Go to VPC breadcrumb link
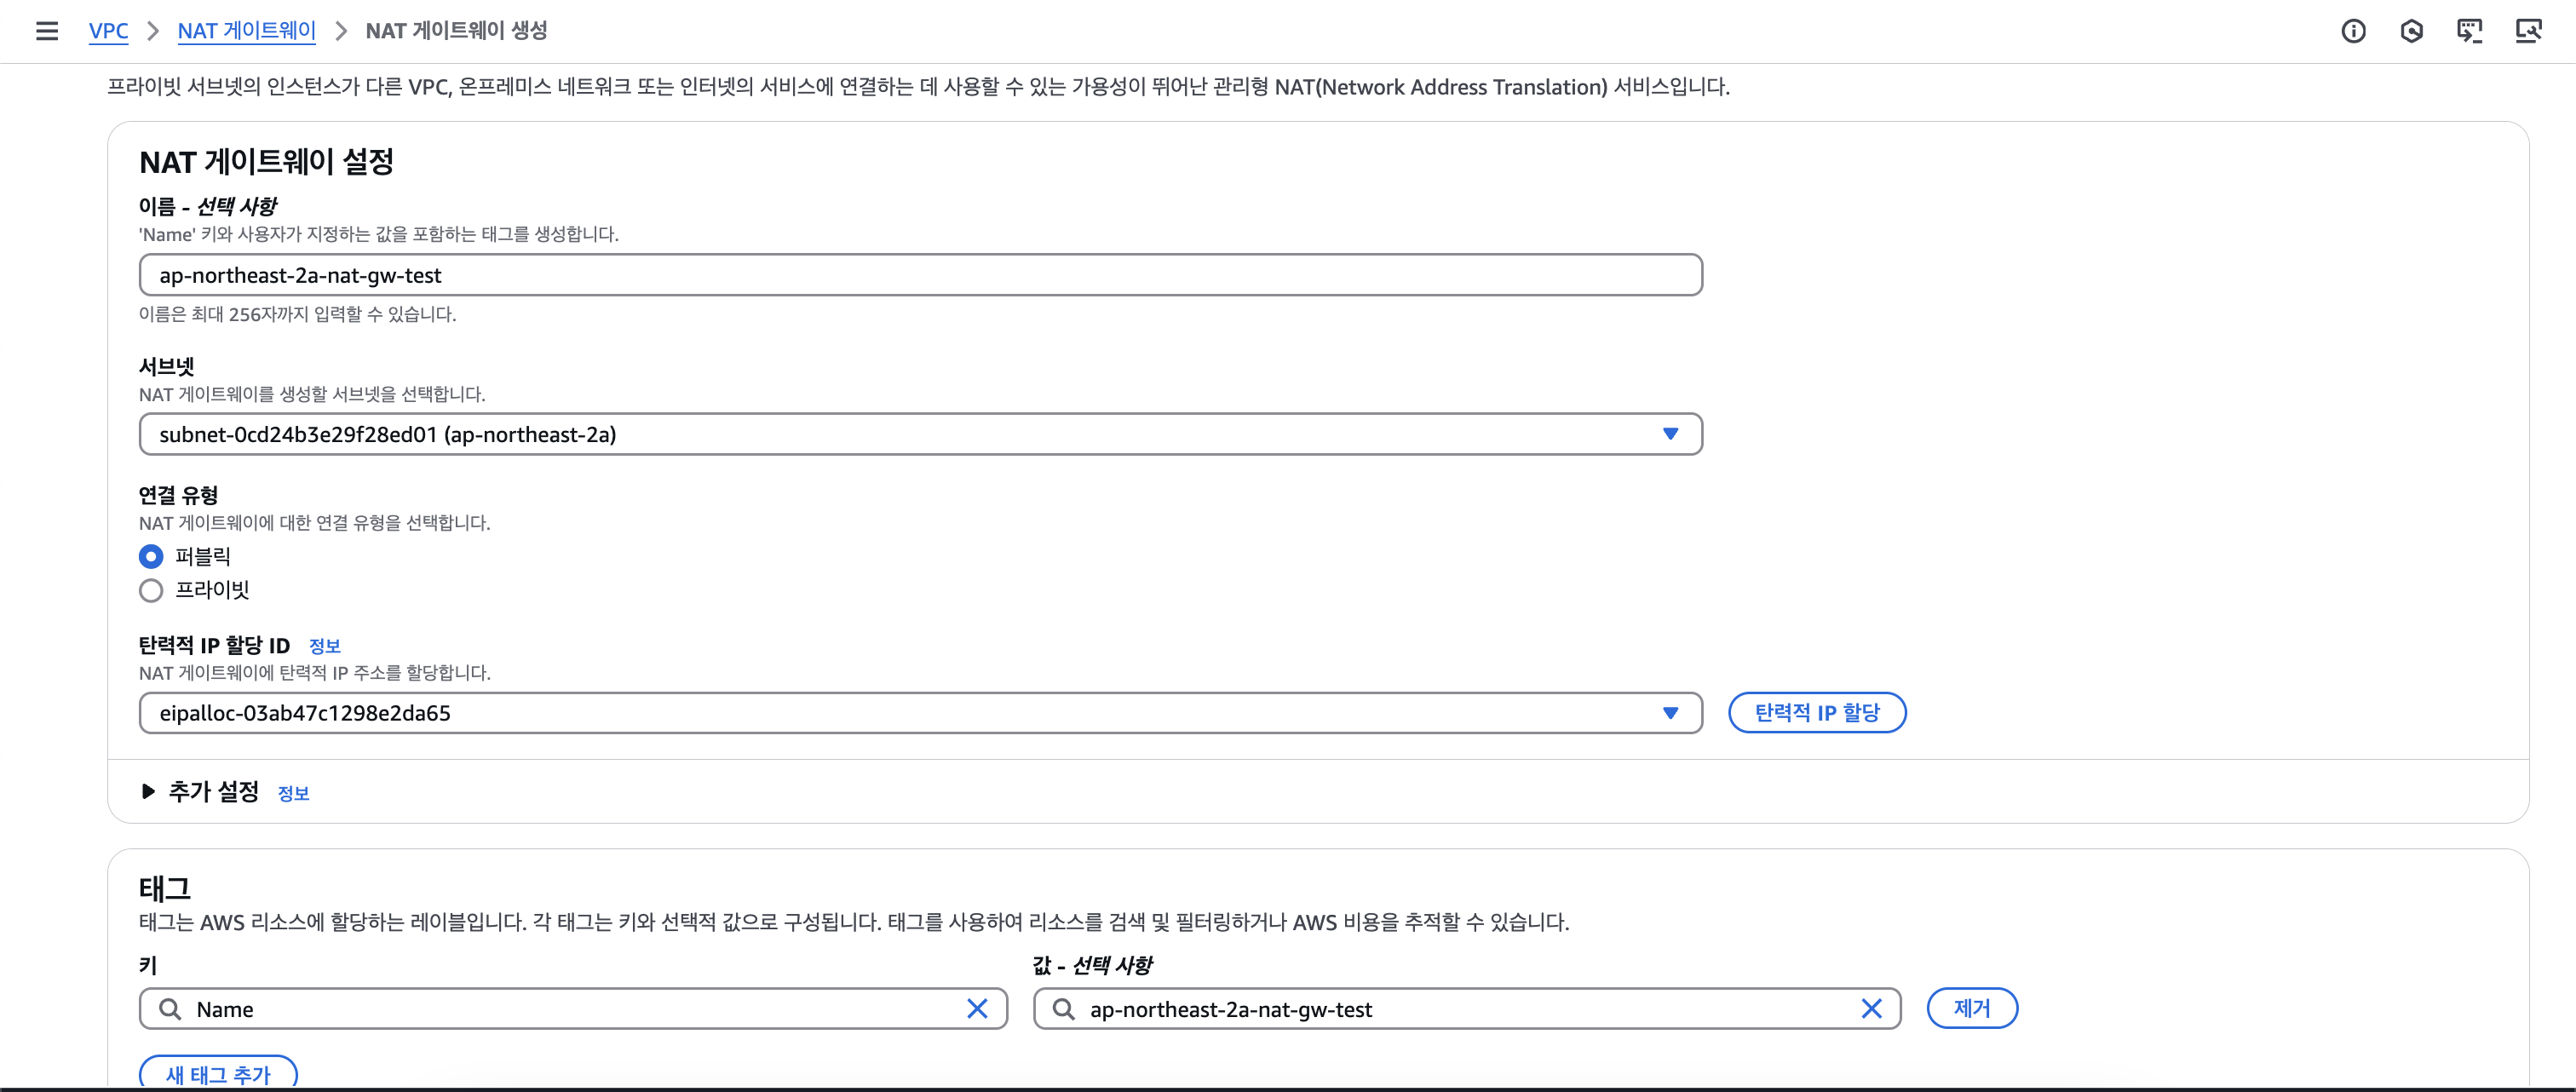The height and width of the screenshot is (1092, 2576). (108, 31)
